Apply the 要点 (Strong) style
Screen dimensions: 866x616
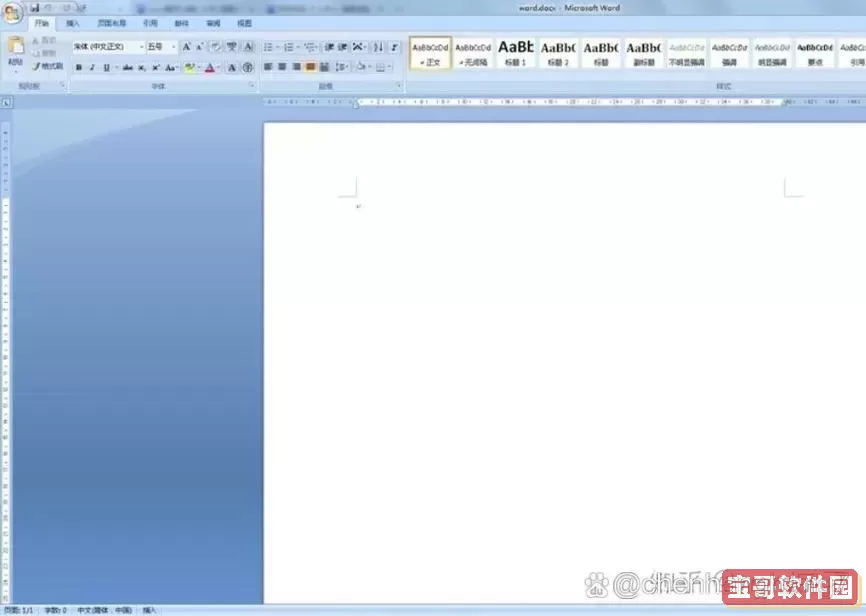pyautogui.click(x=815, y=54)
